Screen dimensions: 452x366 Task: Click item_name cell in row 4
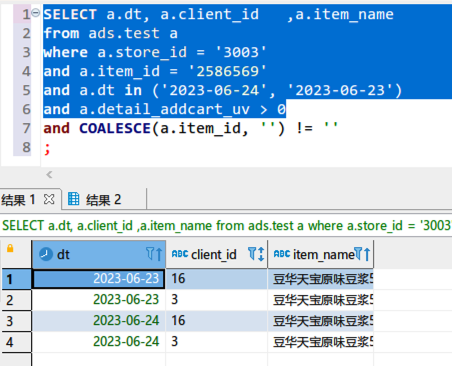(x=321, y=342)
